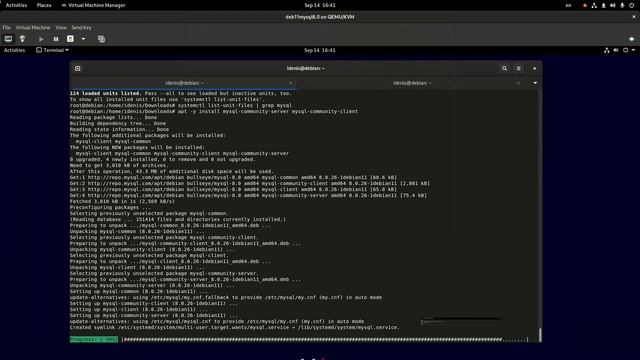
Task: Click host network tray icon
Action: (x=594, y=5)
